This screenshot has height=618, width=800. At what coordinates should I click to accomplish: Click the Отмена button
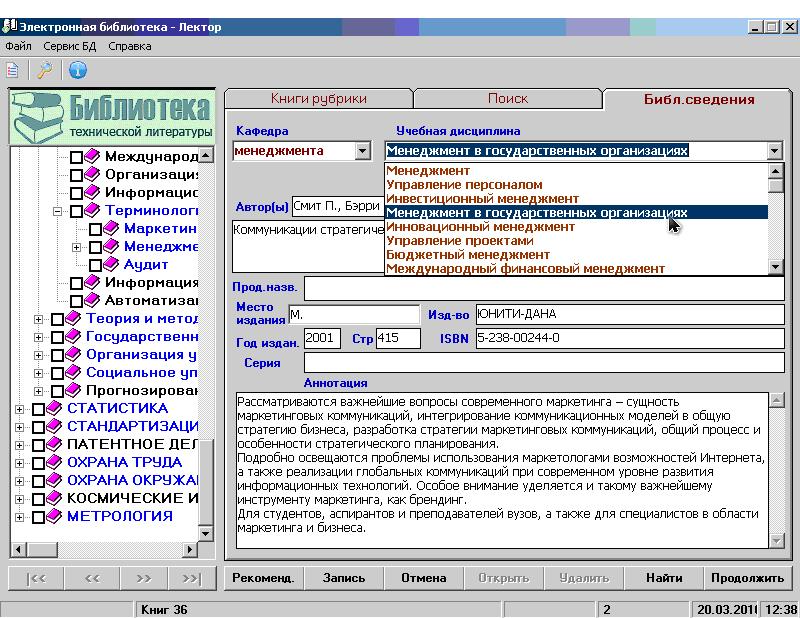[x=423, y=578]
